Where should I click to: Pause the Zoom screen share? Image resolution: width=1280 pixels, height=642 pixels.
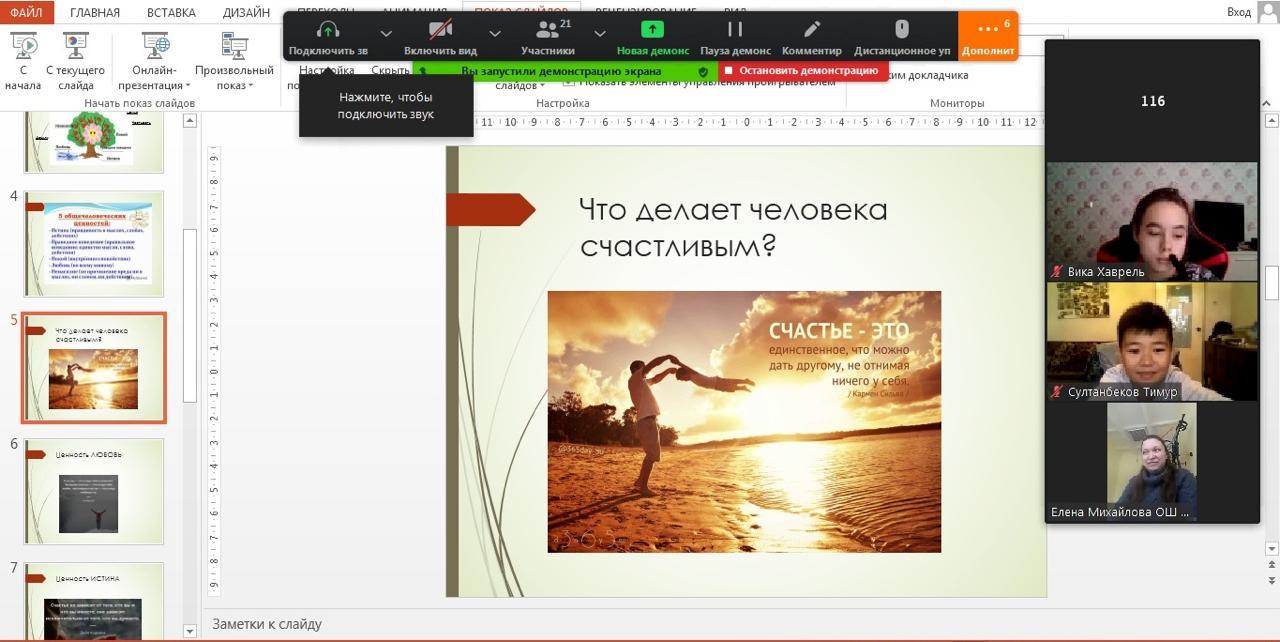click(735, 31)
